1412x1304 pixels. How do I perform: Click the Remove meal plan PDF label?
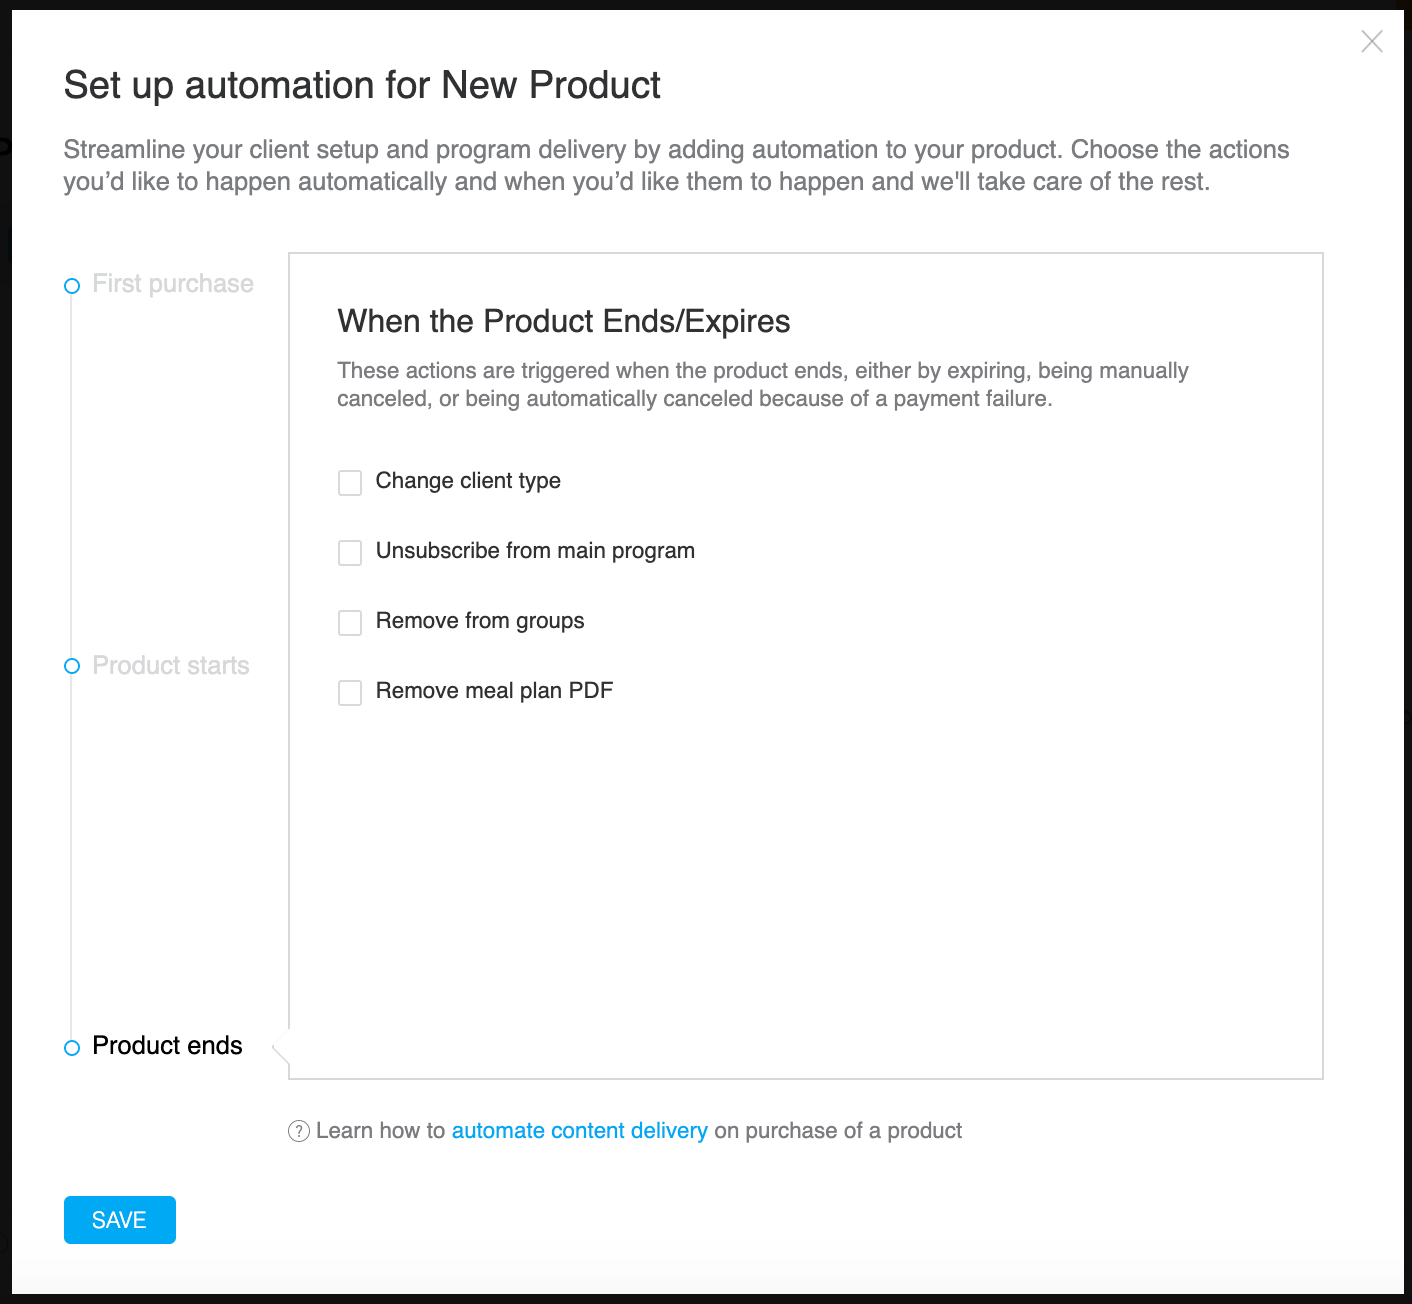tap(494, 691)
